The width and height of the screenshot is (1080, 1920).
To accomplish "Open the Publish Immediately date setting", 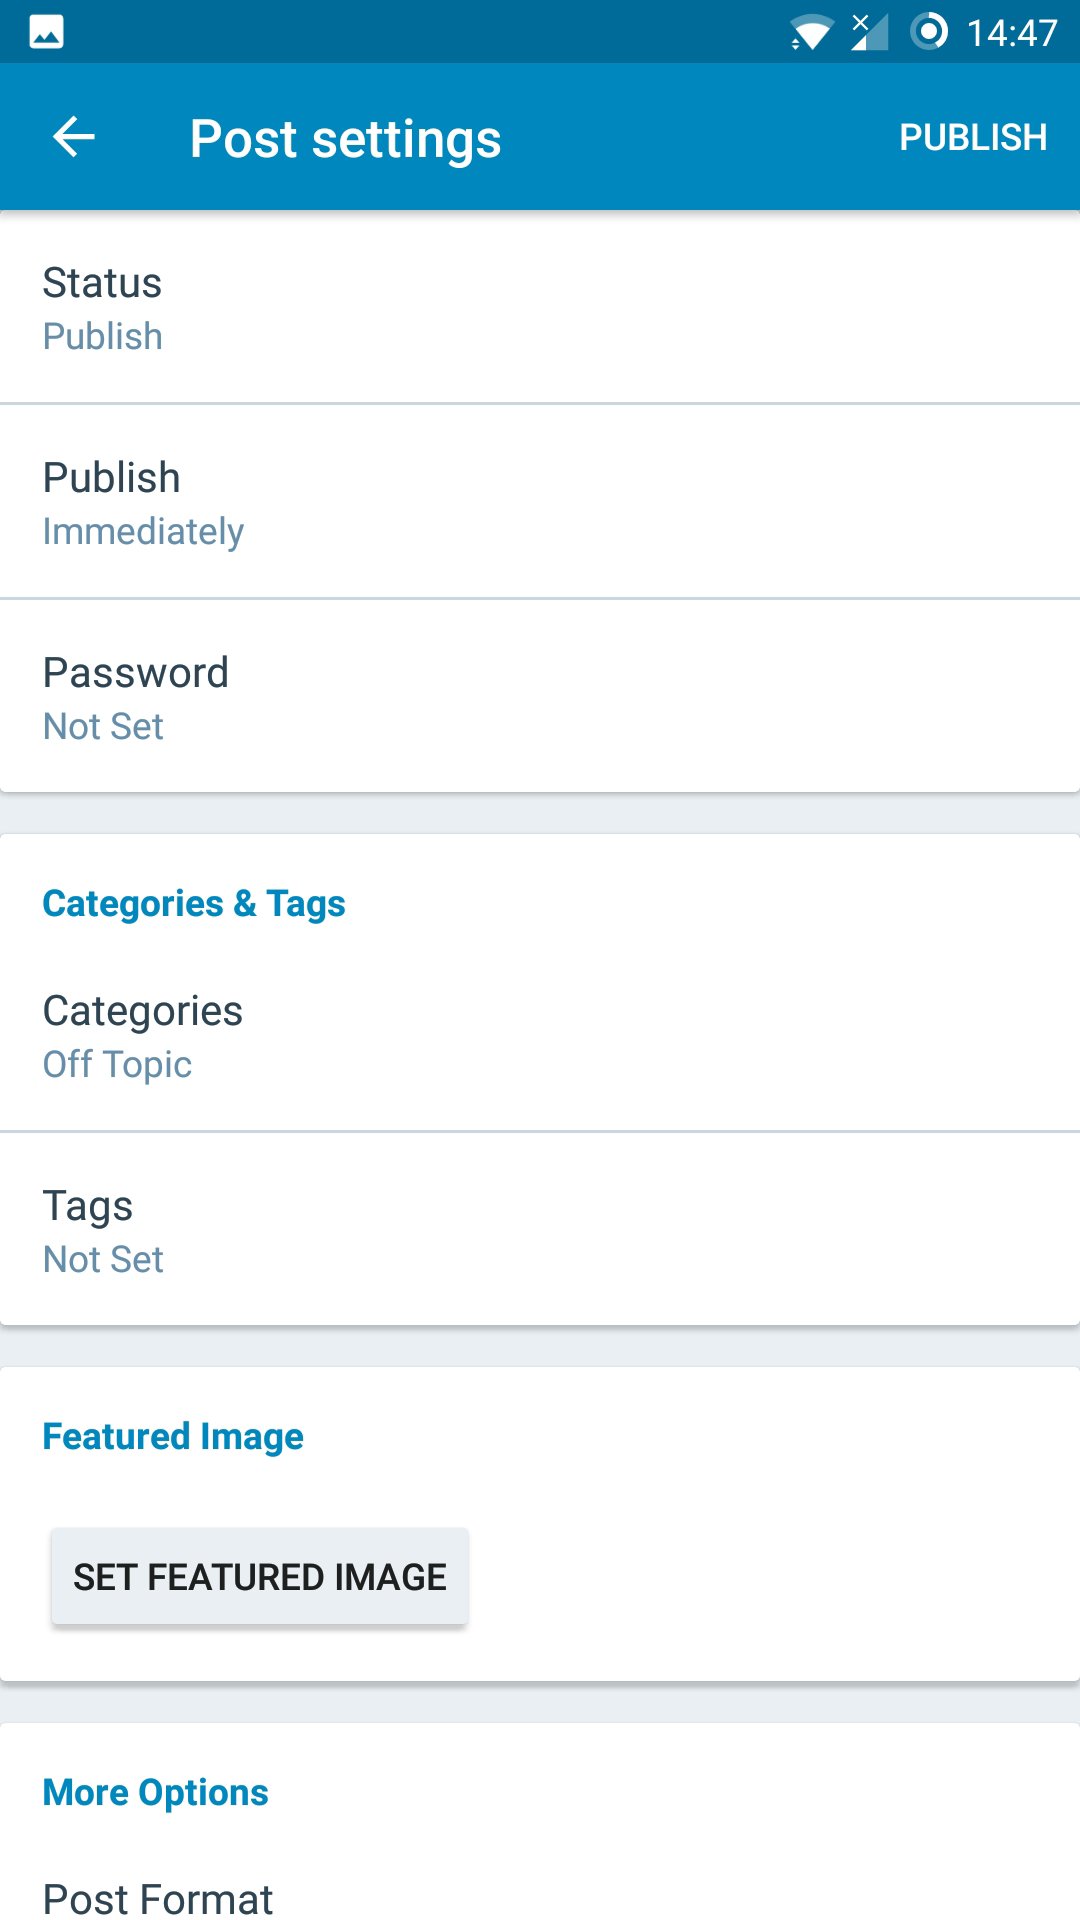I will [x=540, y=502].
